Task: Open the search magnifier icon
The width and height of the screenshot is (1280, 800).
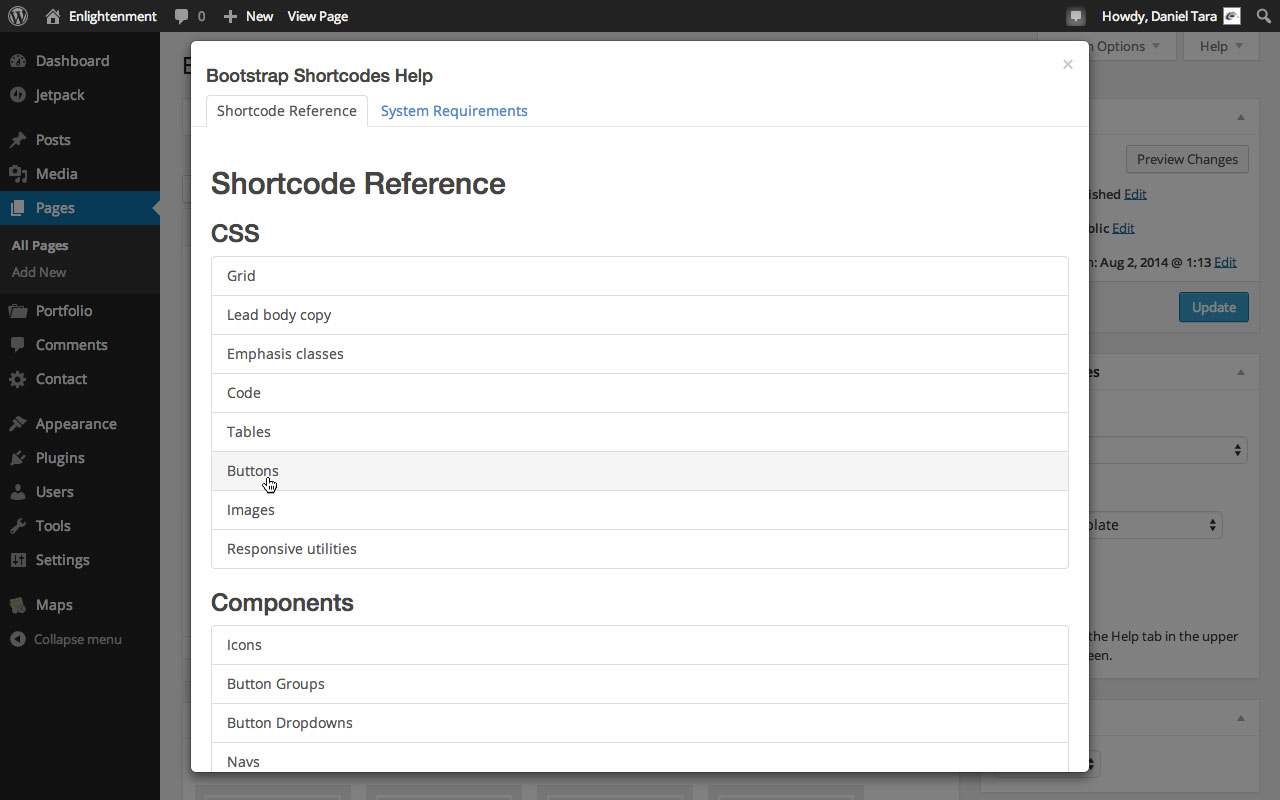Action: pos(1263,16)
